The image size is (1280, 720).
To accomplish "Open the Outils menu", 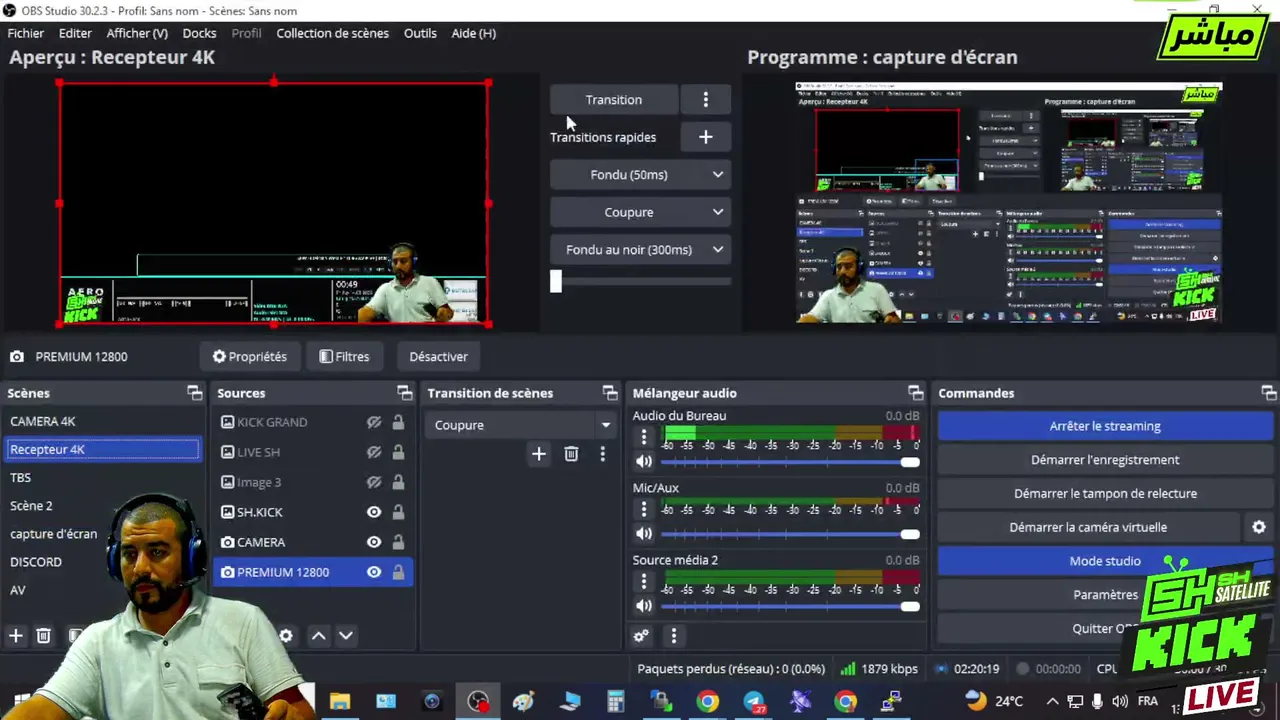I will (x=420, y=33).
